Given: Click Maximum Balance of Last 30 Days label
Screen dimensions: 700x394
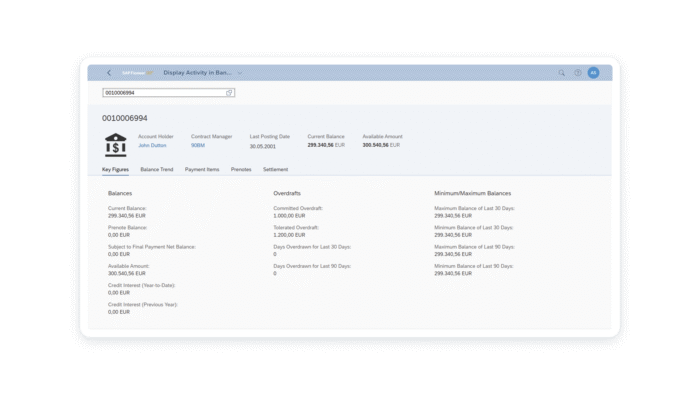Looking at the screenshot, I should pos(474,208).
